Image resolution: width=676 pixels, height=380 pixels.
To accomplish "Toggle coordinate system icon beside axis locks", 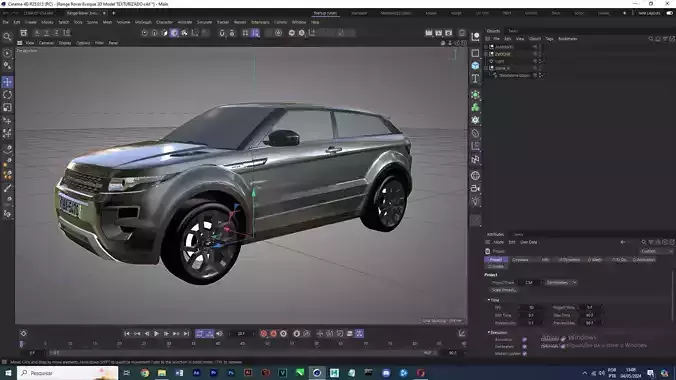I will pos(67,33).
